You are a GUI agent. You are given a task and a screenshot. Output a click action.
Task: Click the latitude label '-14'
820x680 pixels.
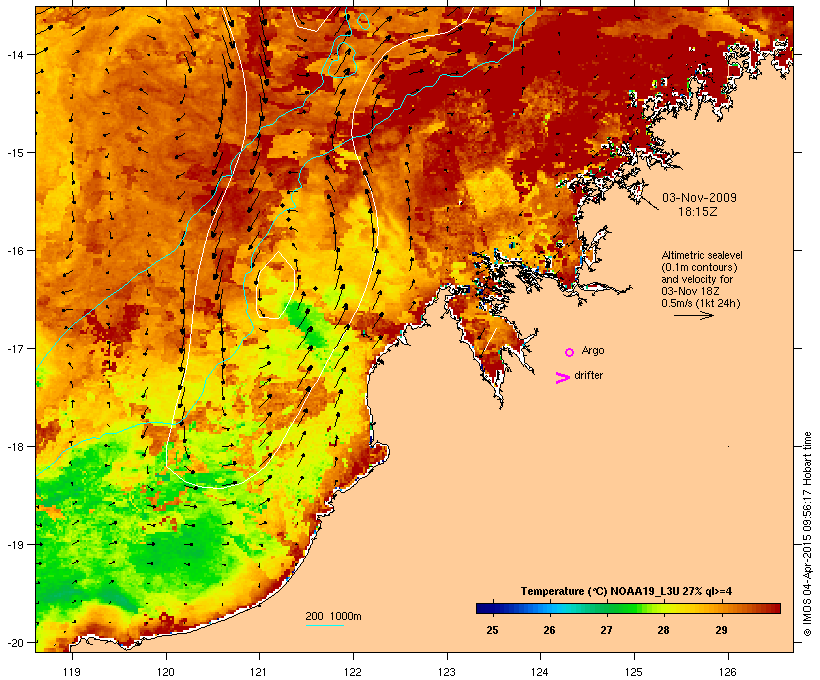click(15, 54)
